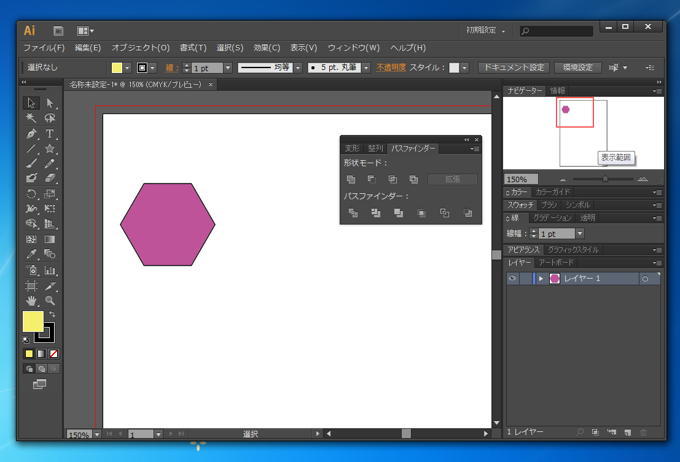Open オブジェクト(O) menu
Viewport: 680px width, 462px height.
point(141,48)
